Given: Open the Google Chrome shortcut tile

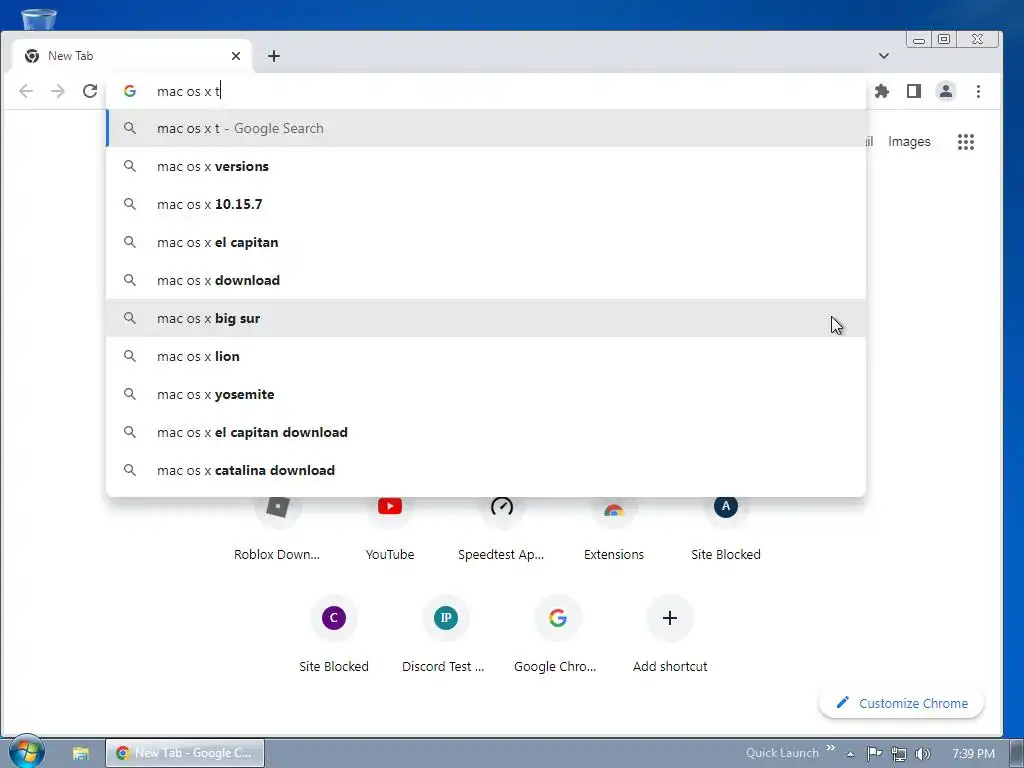Looking at the screenshot, I should pos(557,633).
